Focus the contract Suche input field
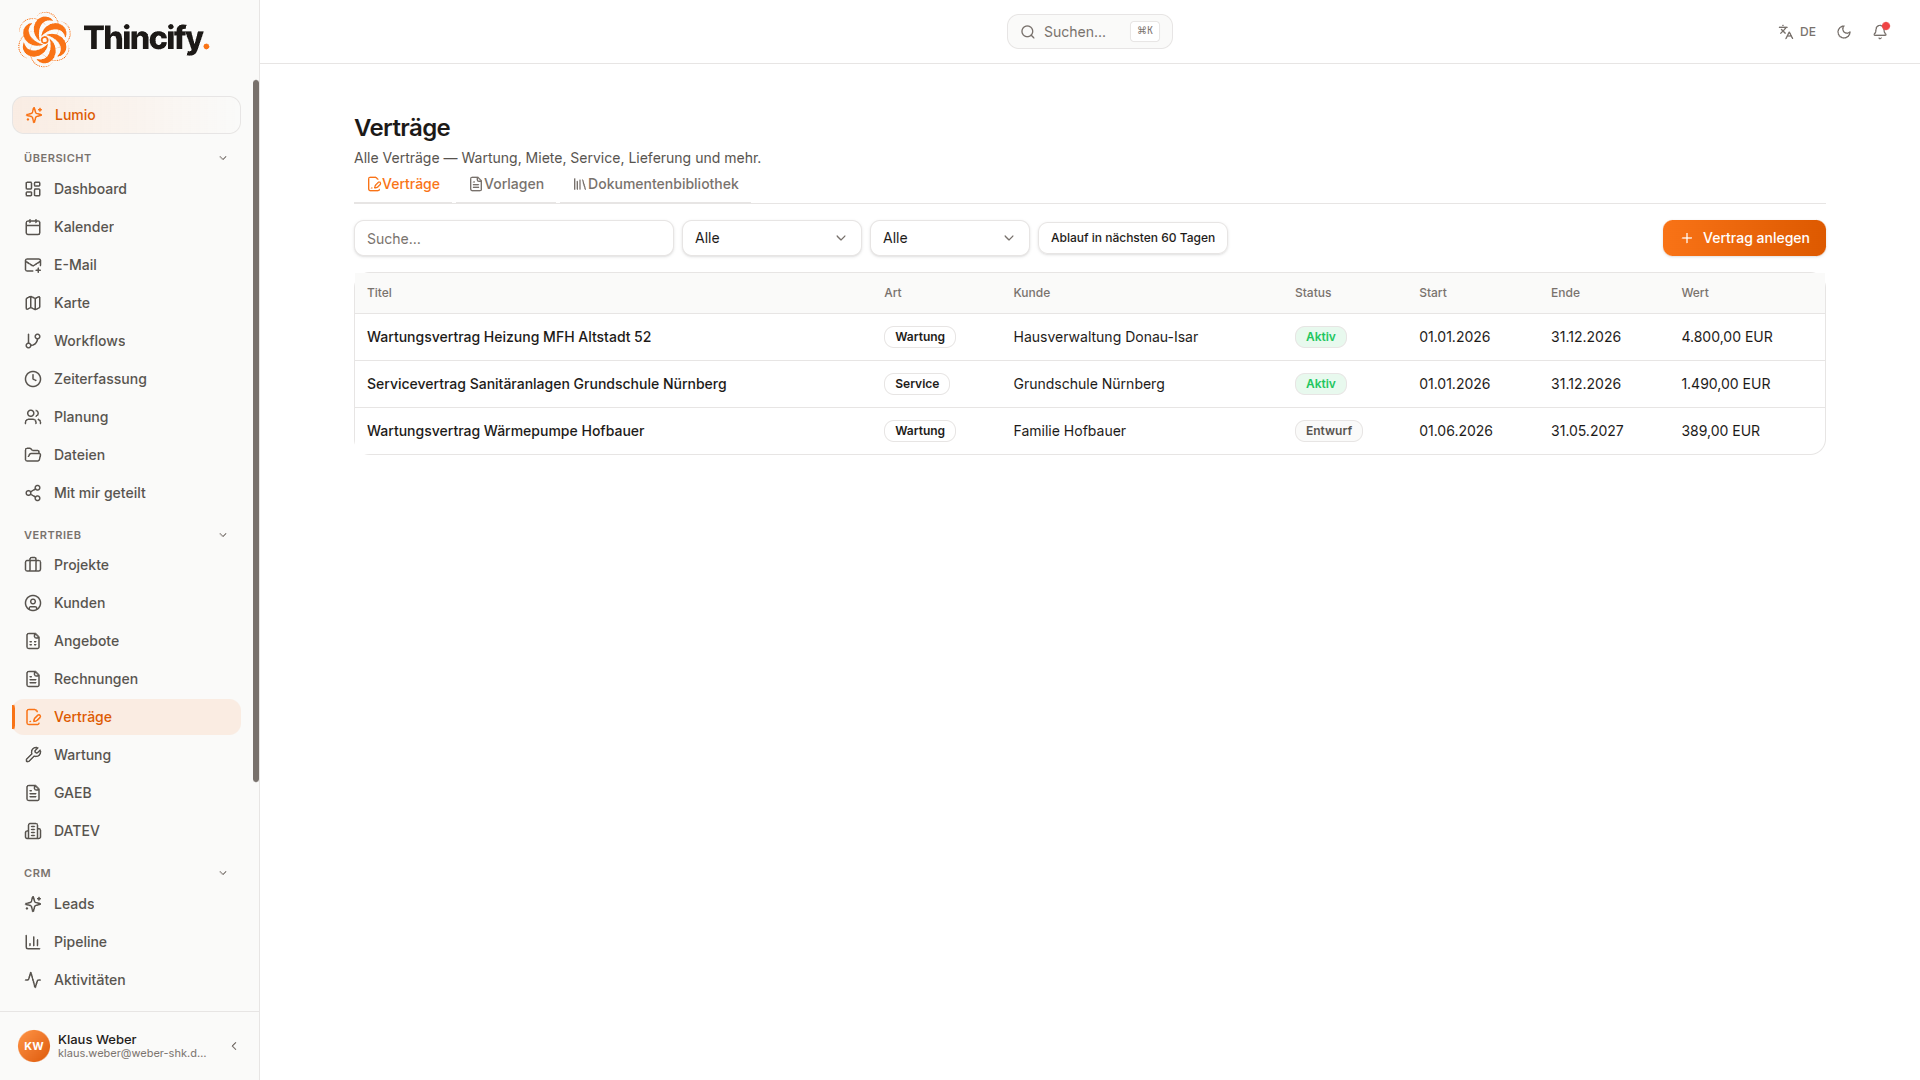This screenshot has width=1920, height=1080. (x=514, y=238)
